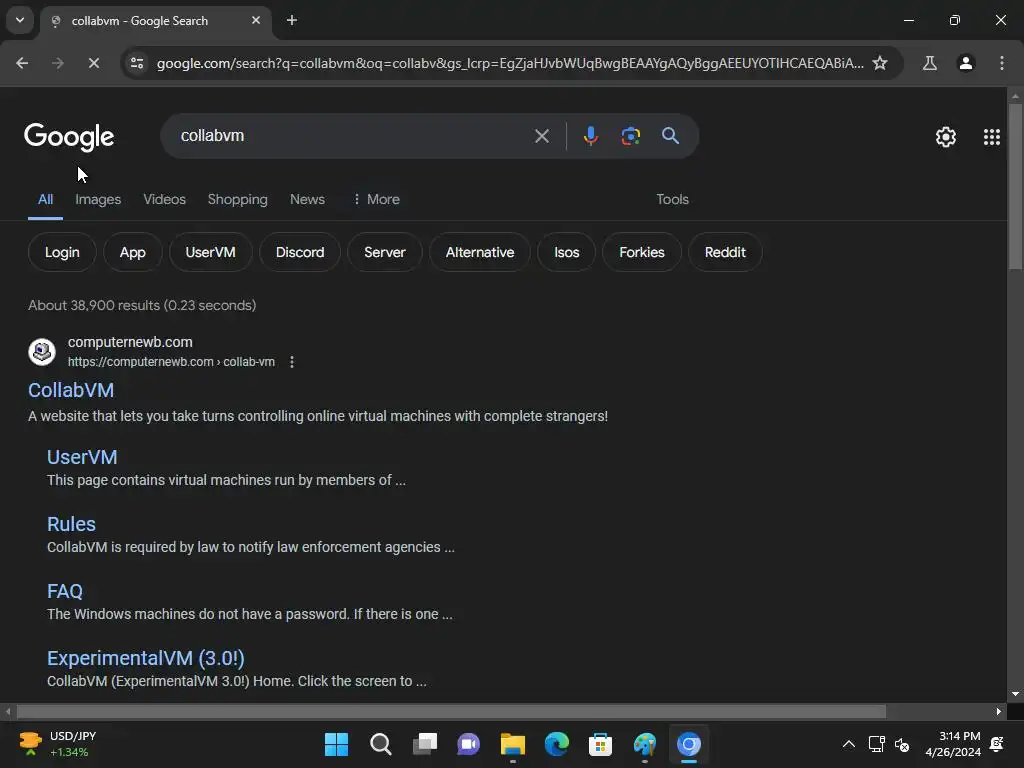Click the collabvm search input field

[353, 136]
